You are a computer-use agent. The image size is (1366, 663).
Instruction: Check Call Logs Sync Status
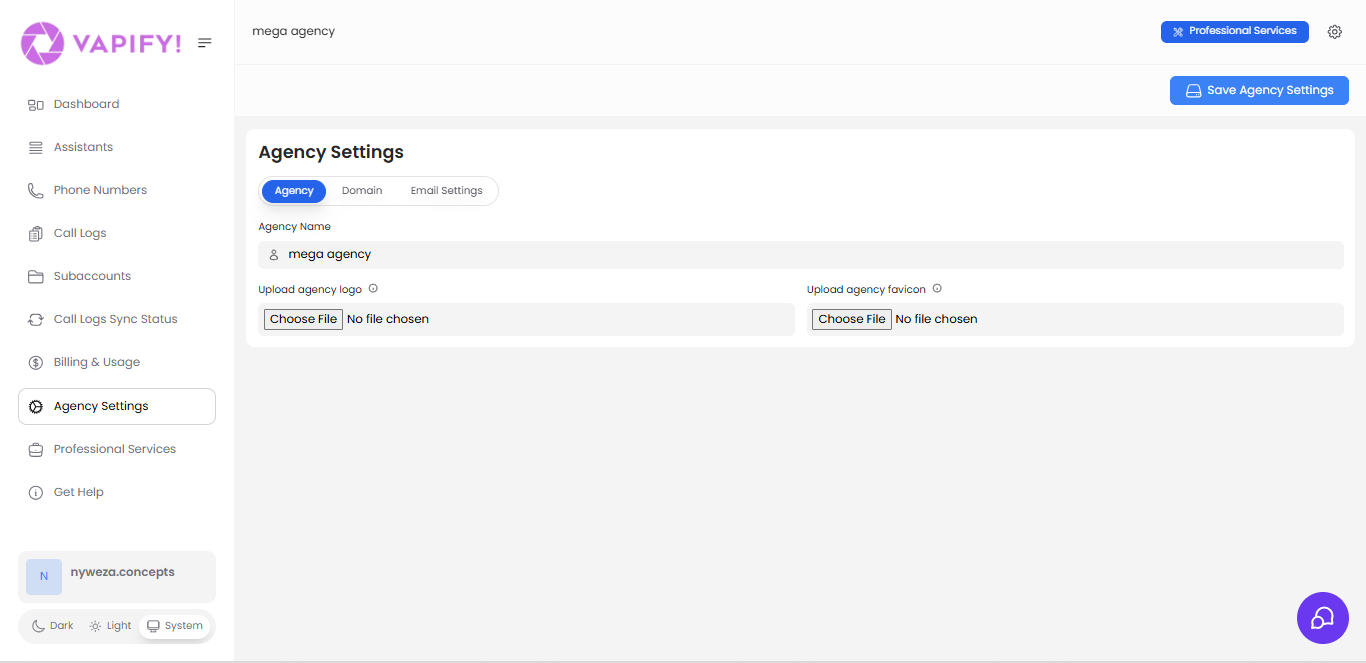tap(115, 318)
